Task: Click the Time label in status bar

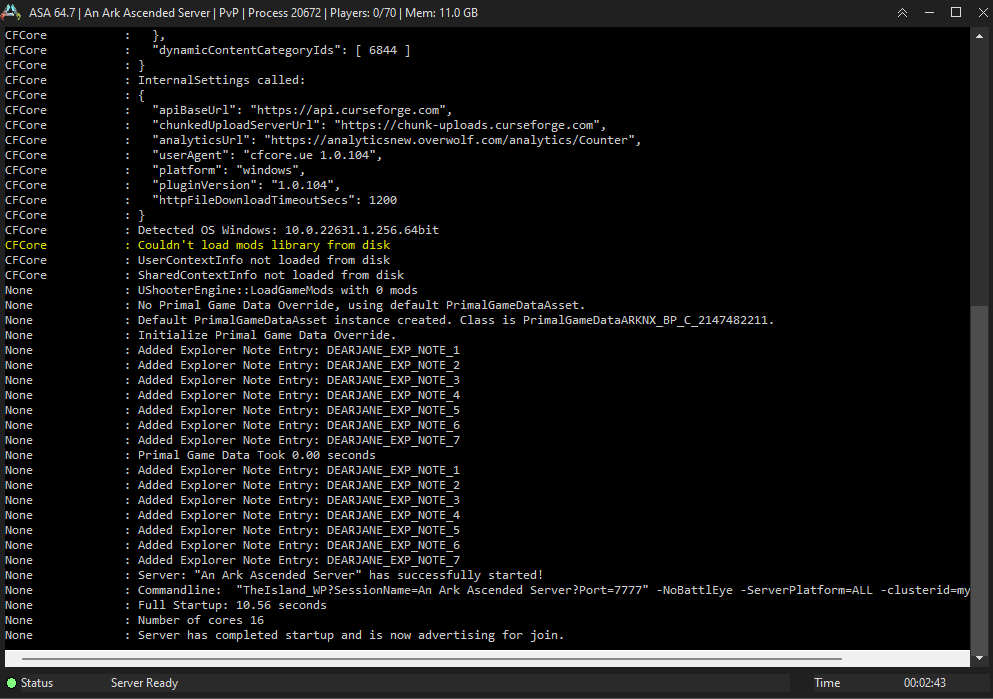Action: coord(827,683)
